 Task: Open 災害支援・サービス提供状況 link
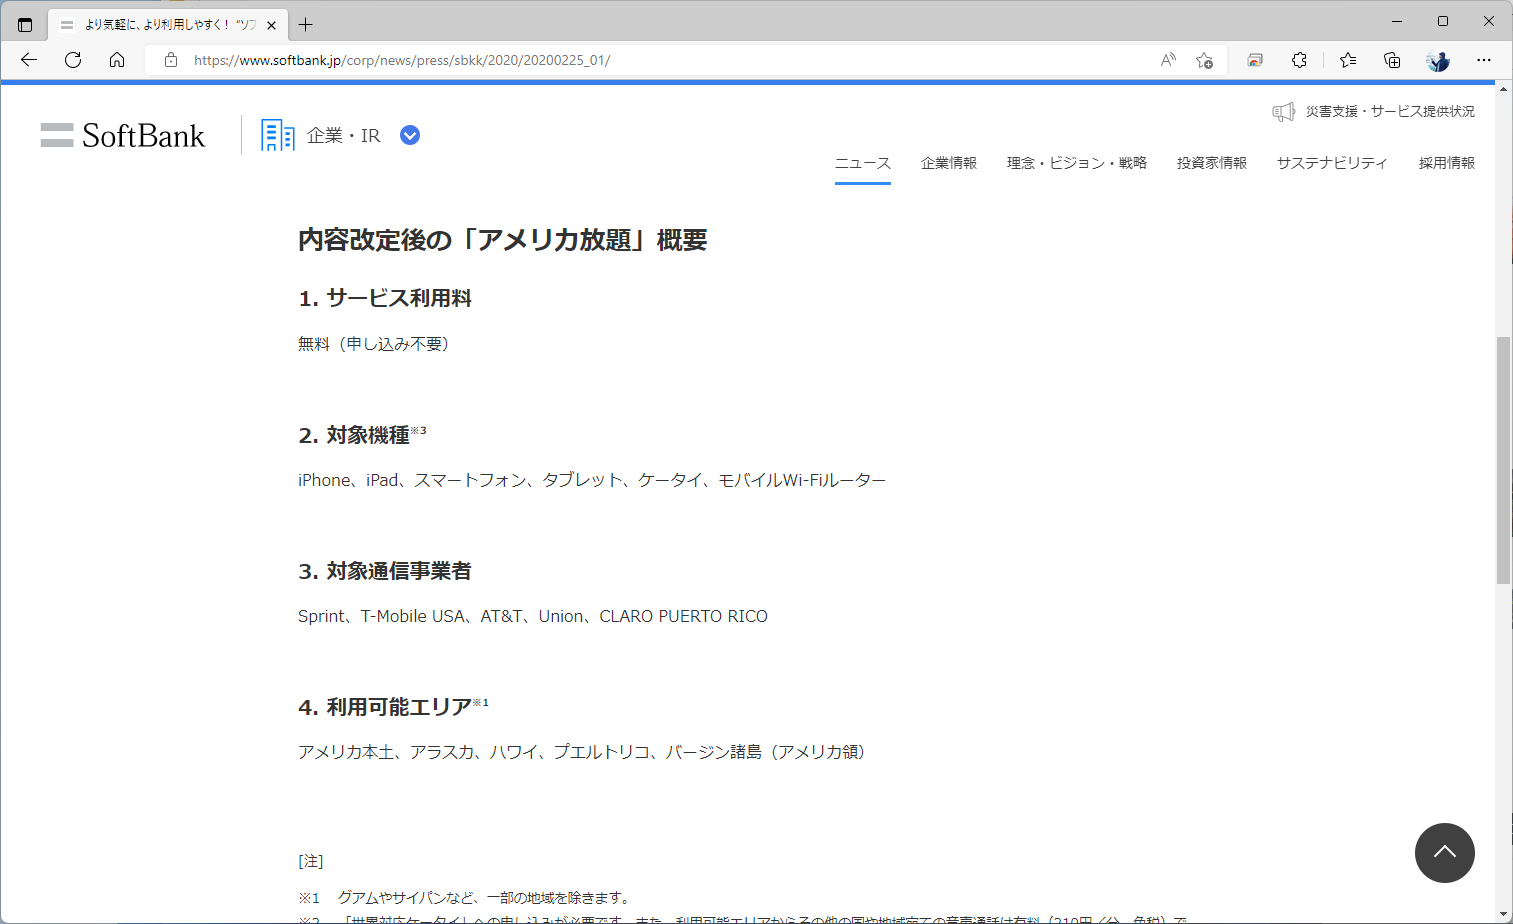coord(1390,112)
